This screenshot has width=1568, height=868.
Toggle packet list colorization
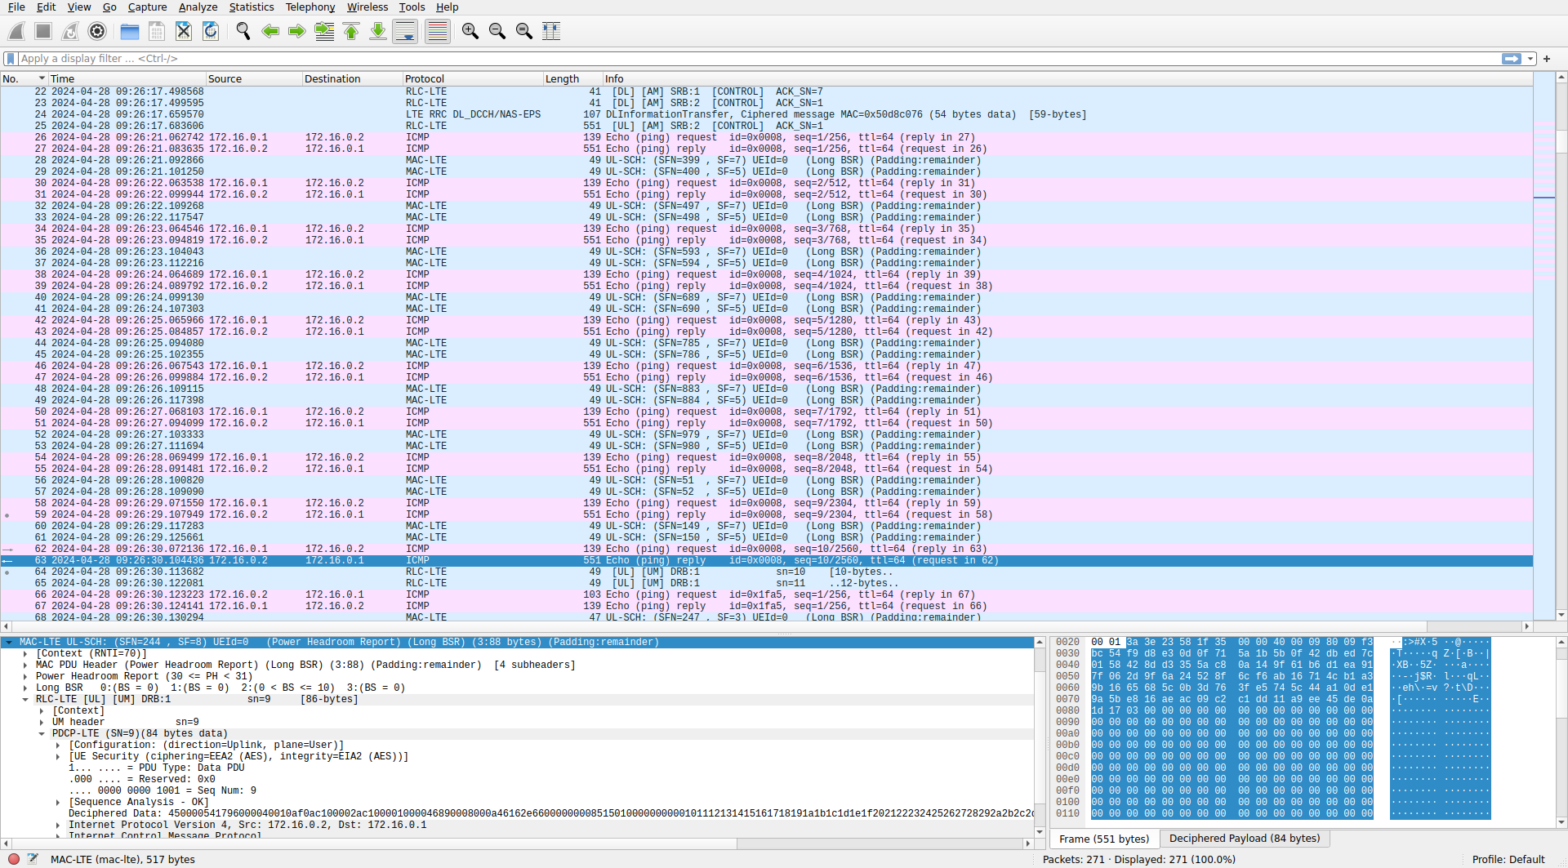pos(437,31)
